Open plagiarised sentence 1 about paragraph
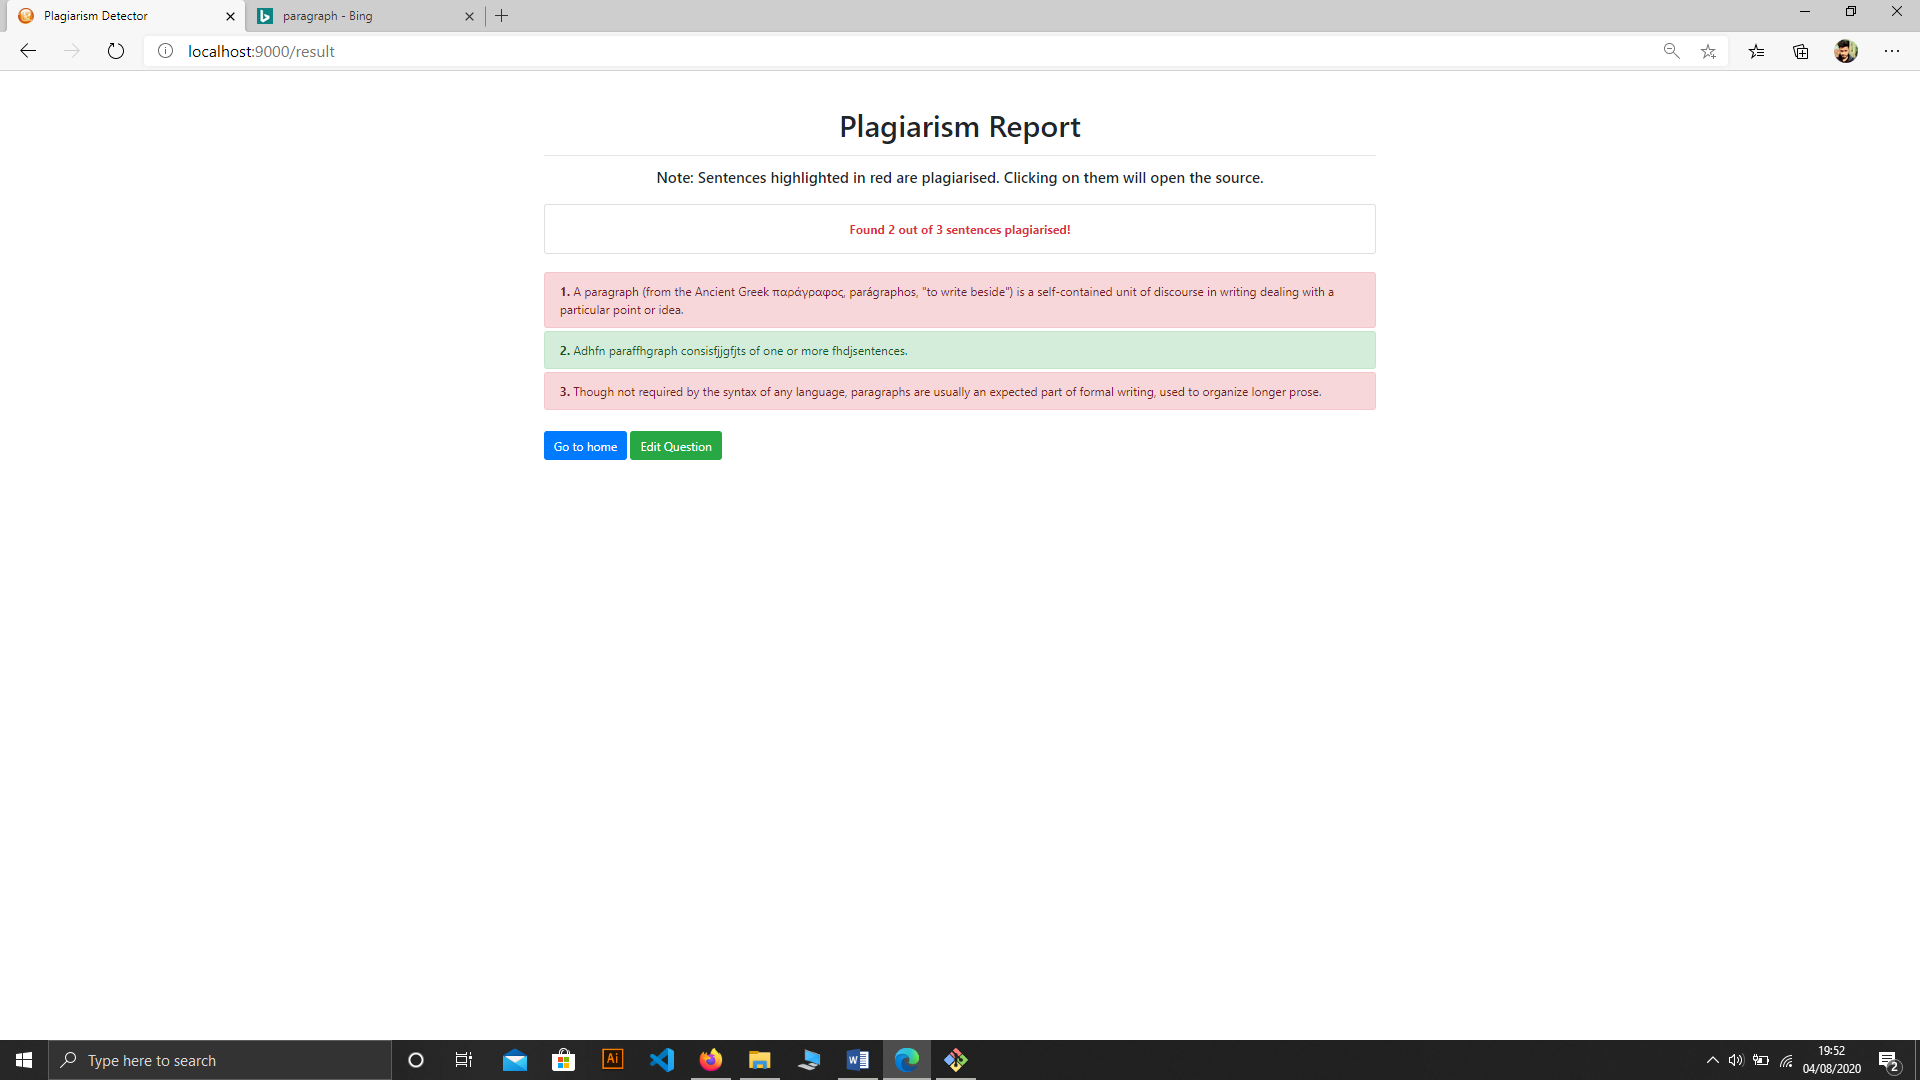Image resolution: width=1920 pixels, height=1080 pixels. tap(960, 300)
